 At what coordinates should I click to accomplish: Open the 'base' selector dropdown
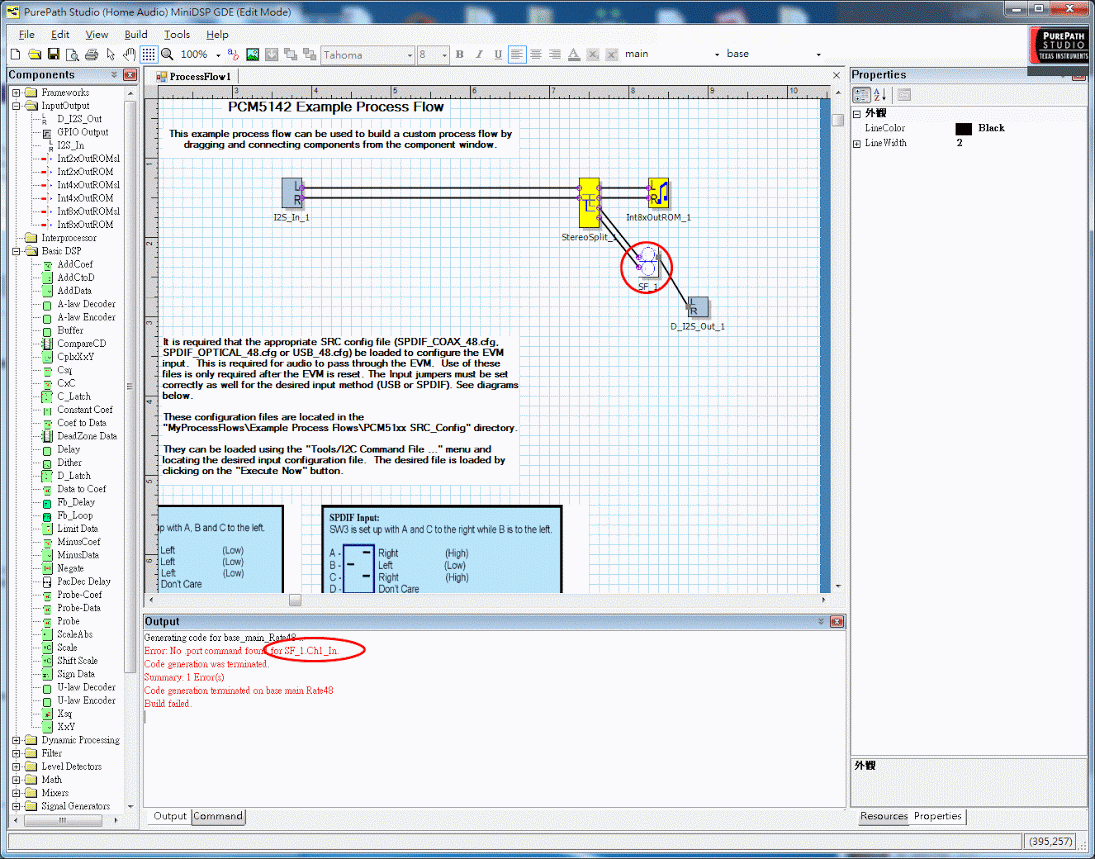[x=818, y=54]
